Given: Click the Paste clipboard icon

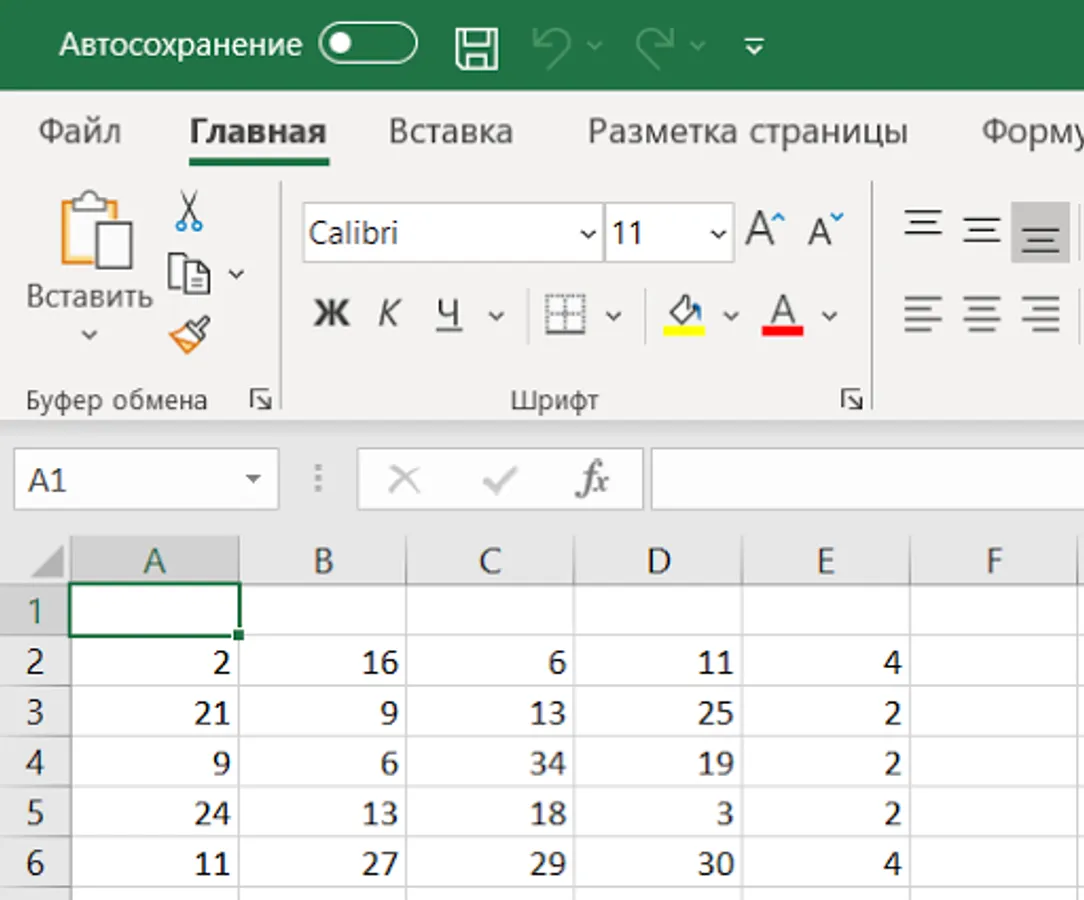Looking at the screenshot, I should (96, 230).
